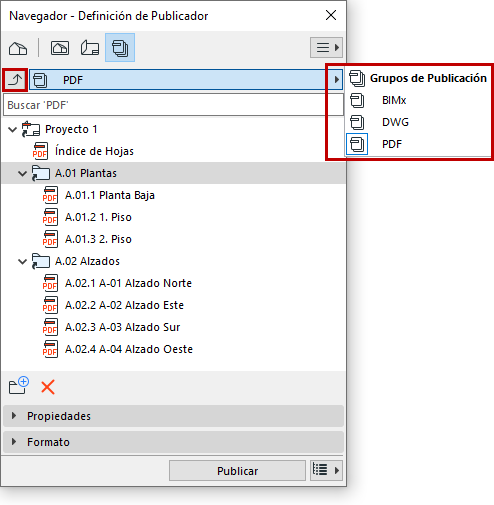Select A.01.3 2. Piso
Screen dimensions: 494x505
pyautogui.click(x=98, y=239)
